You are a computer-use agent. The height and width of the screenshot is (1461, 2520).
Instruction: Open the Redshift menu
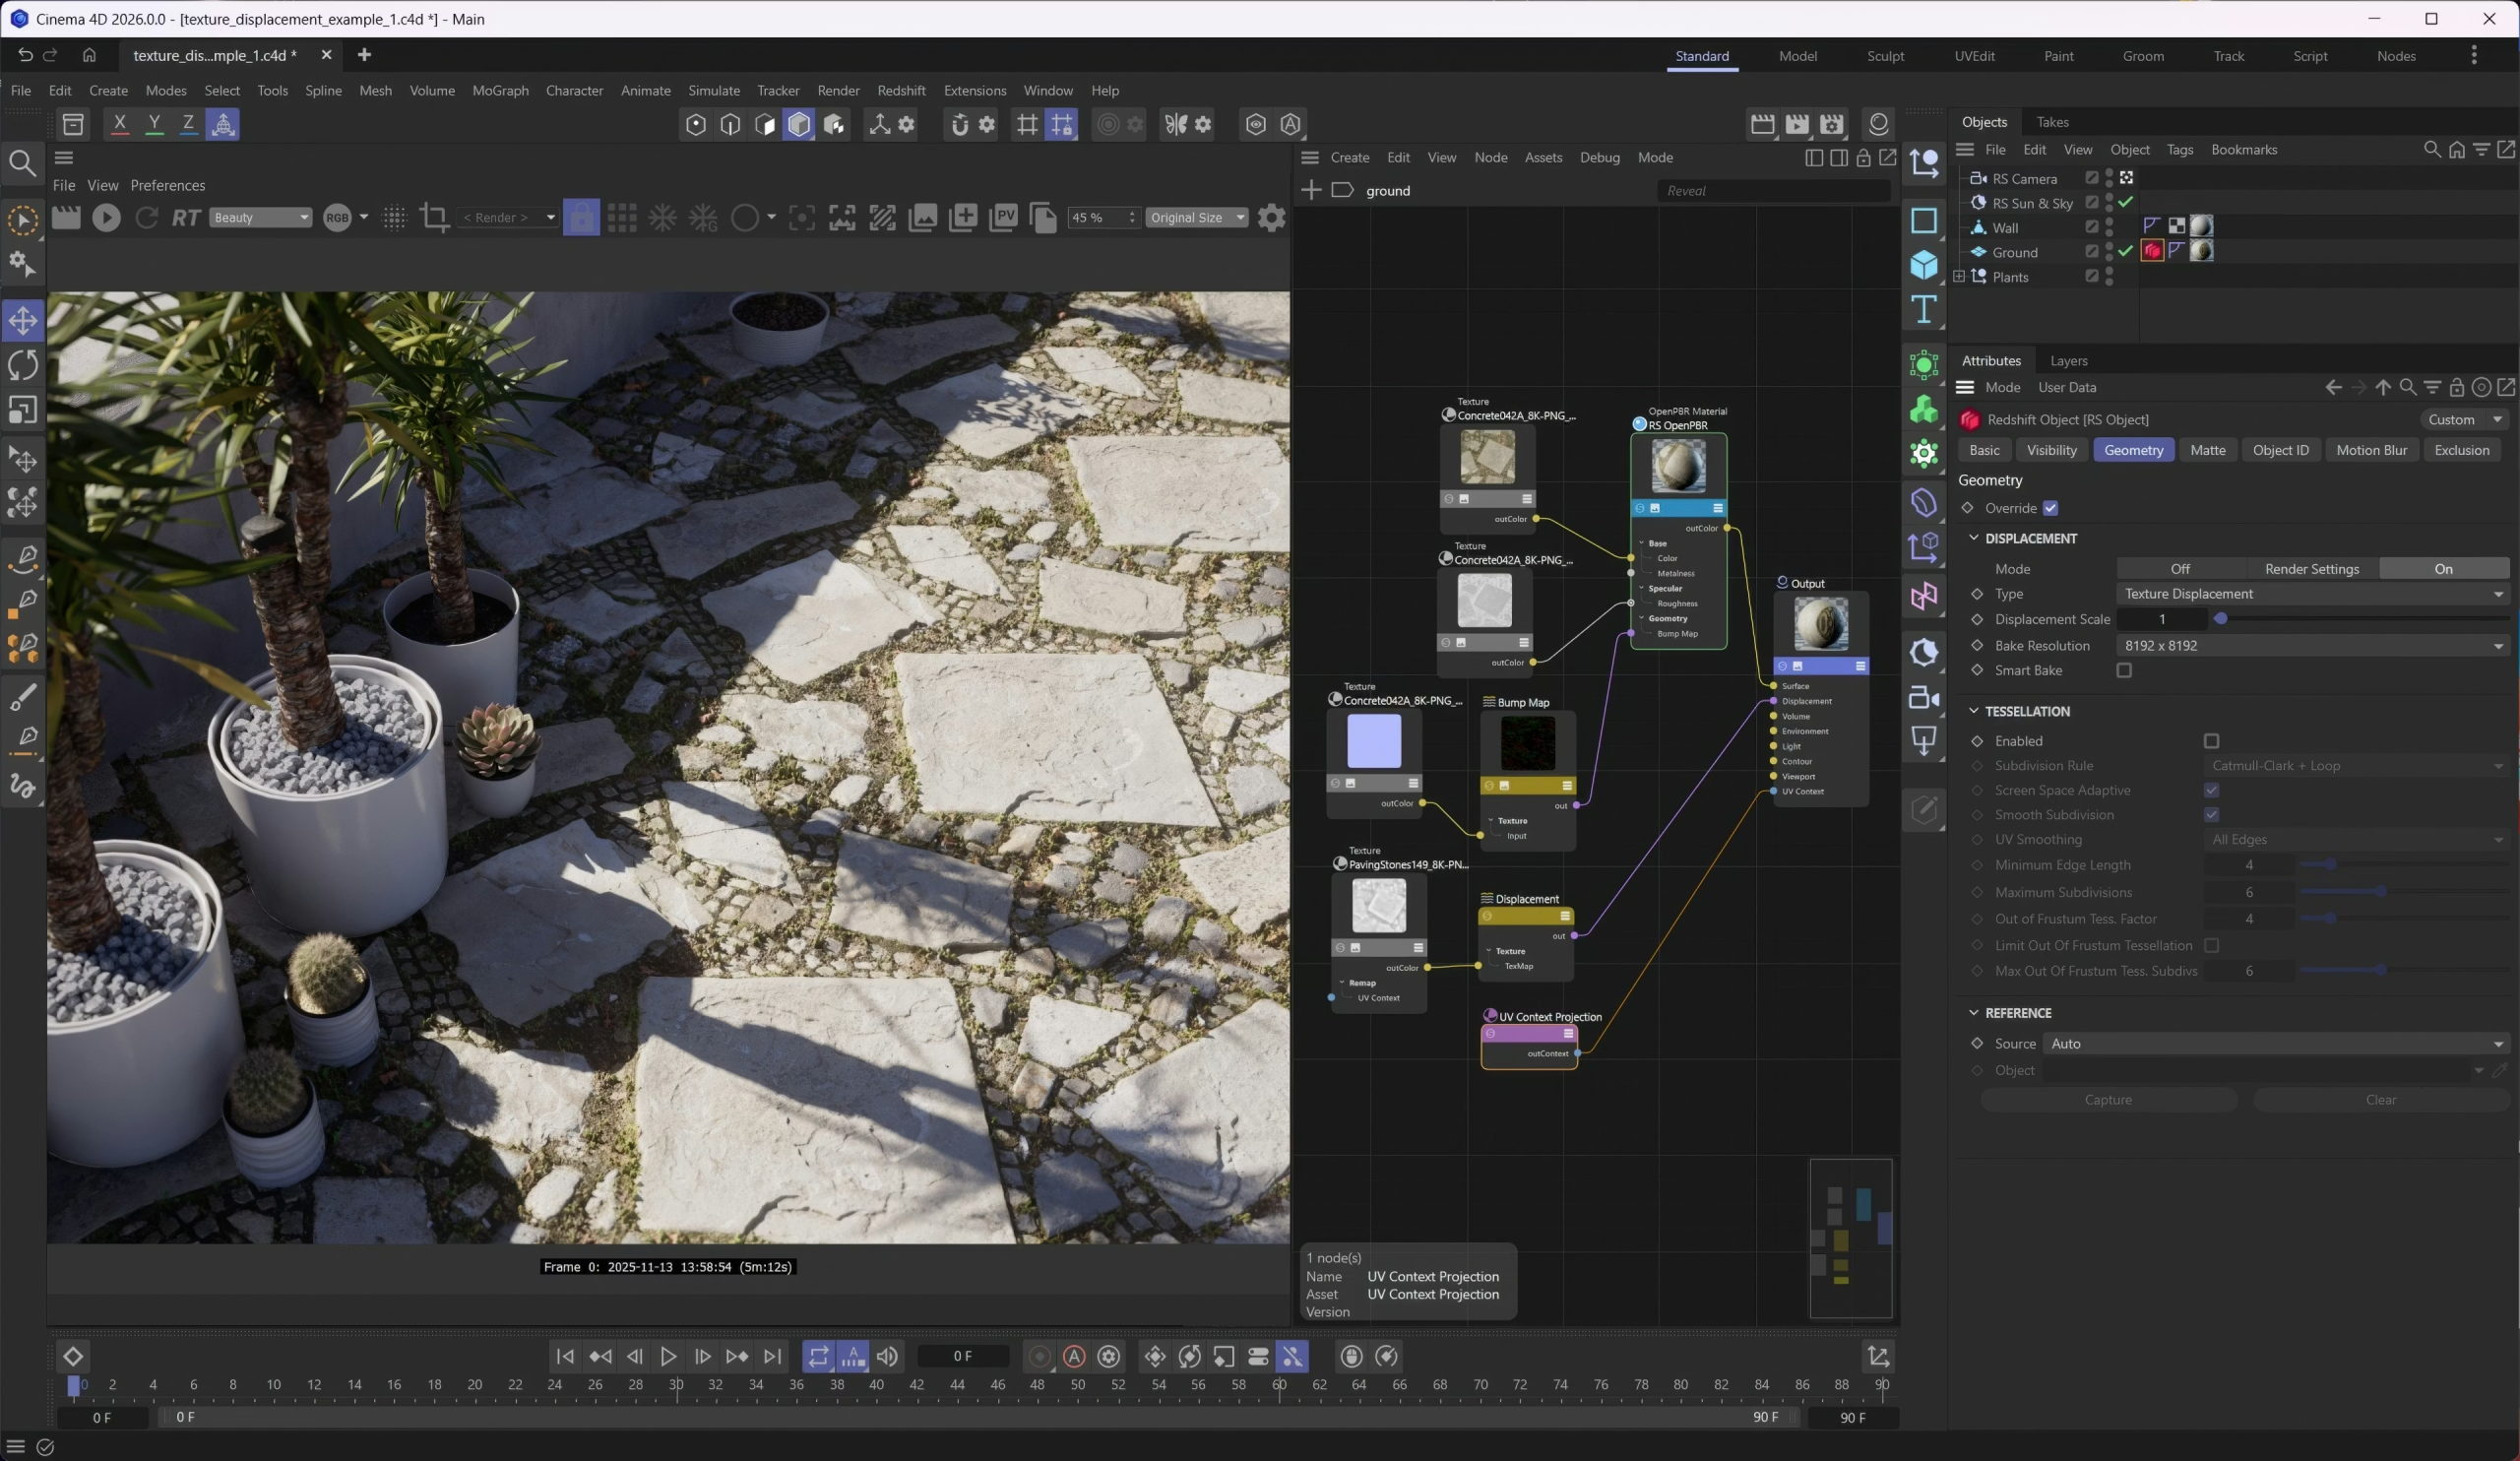click(x=900, y=90)
